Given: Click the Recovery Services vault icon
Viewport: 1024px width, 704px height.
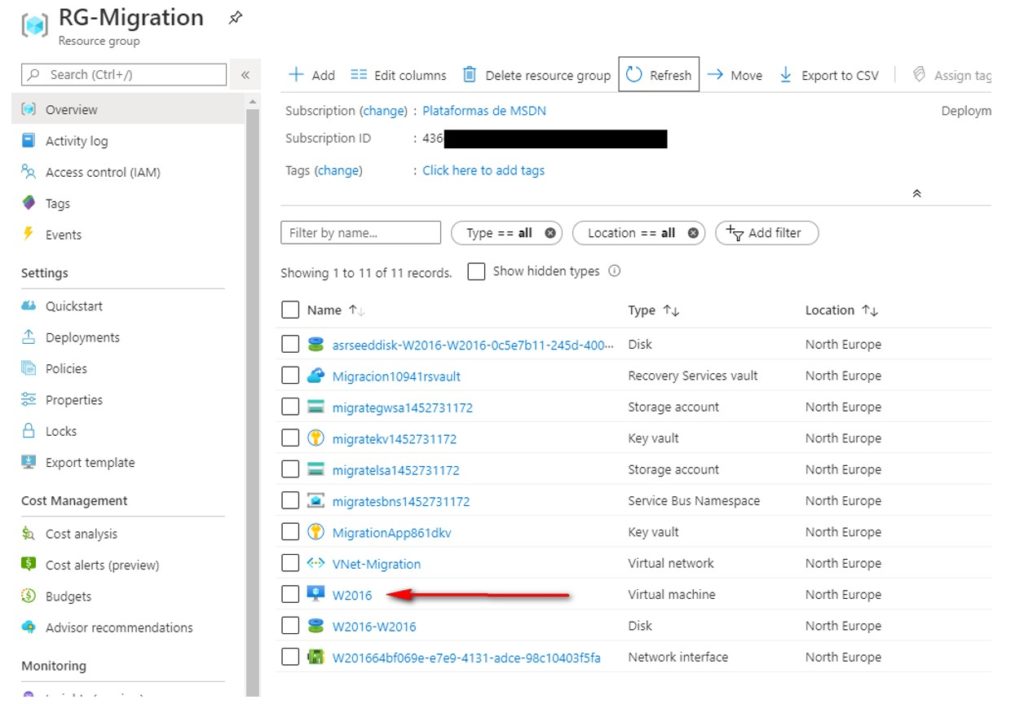Looking at the screenshot, I should pos(316,375).
